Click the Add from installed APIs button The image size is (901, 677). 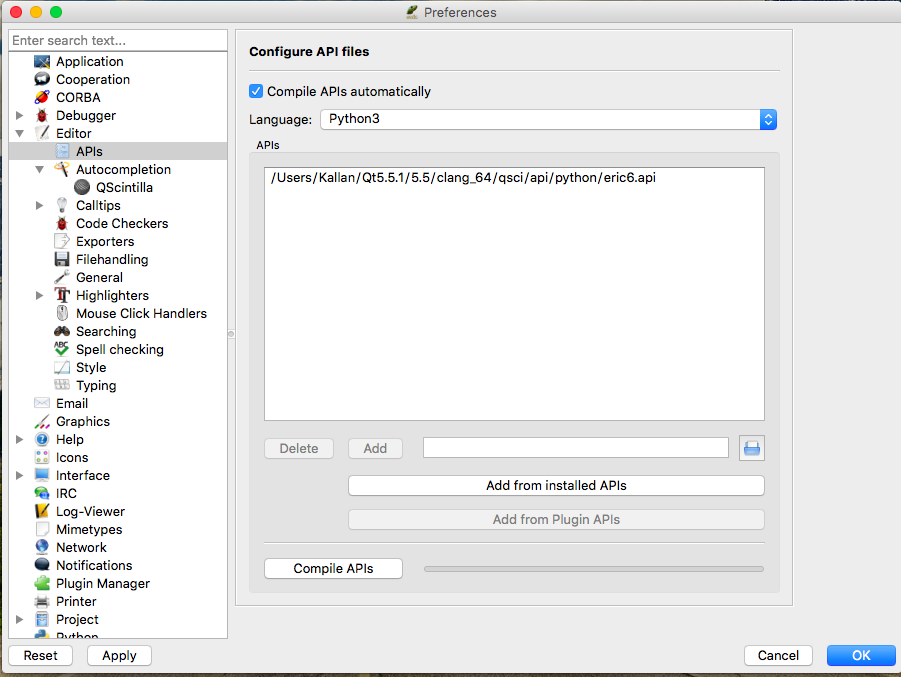coord(556,486)
